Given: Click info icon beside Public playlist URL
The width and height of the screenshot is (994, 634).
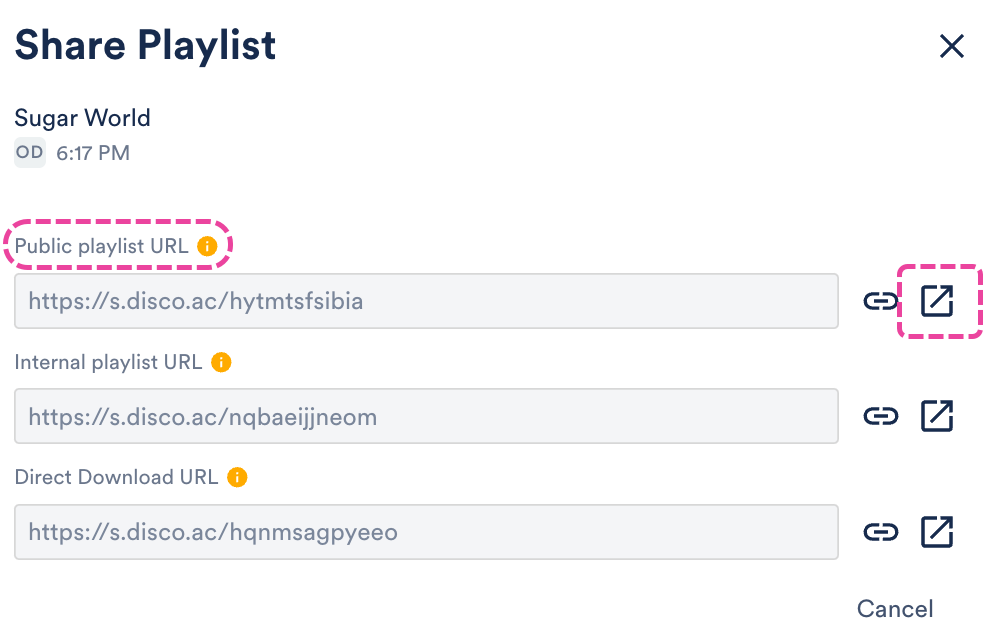Looking at the screenshot, I should point(207,246).
